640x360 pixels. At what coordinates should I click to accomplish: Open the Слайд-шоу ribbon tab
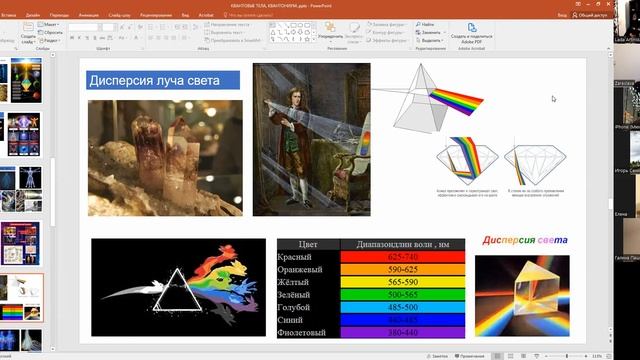(x=120, y=15)
